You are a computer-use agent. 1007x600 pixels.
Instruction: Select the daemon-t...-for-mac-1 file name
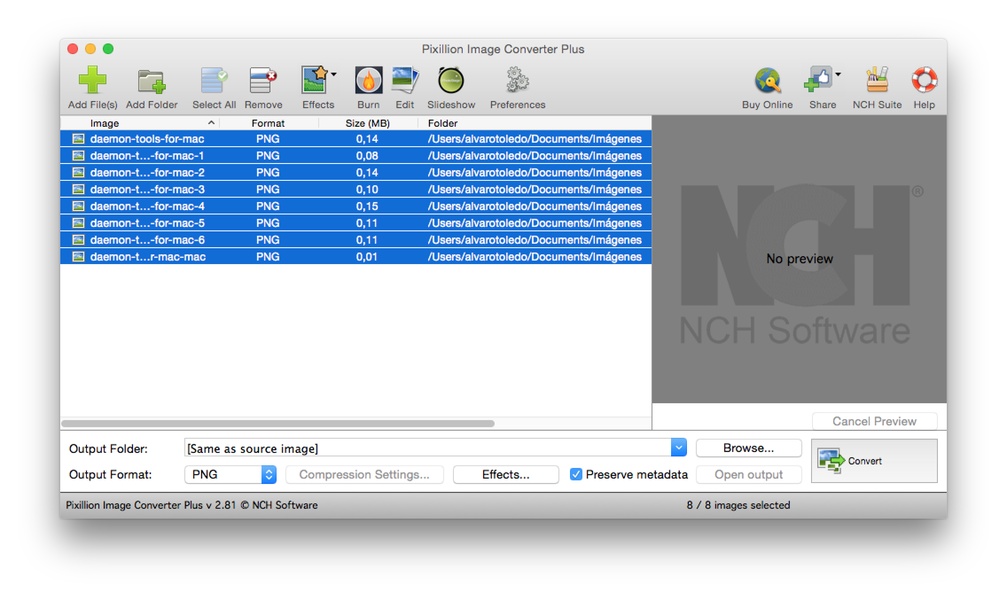tap(147, 155)
